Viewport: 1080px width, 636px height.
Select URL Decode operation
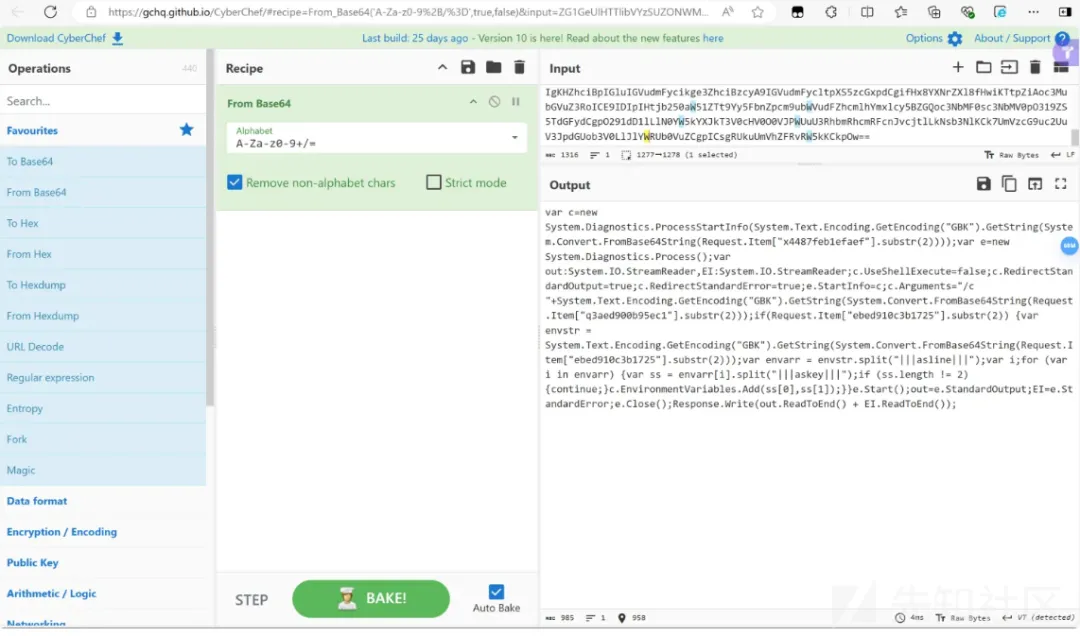[x=103, y=347]
